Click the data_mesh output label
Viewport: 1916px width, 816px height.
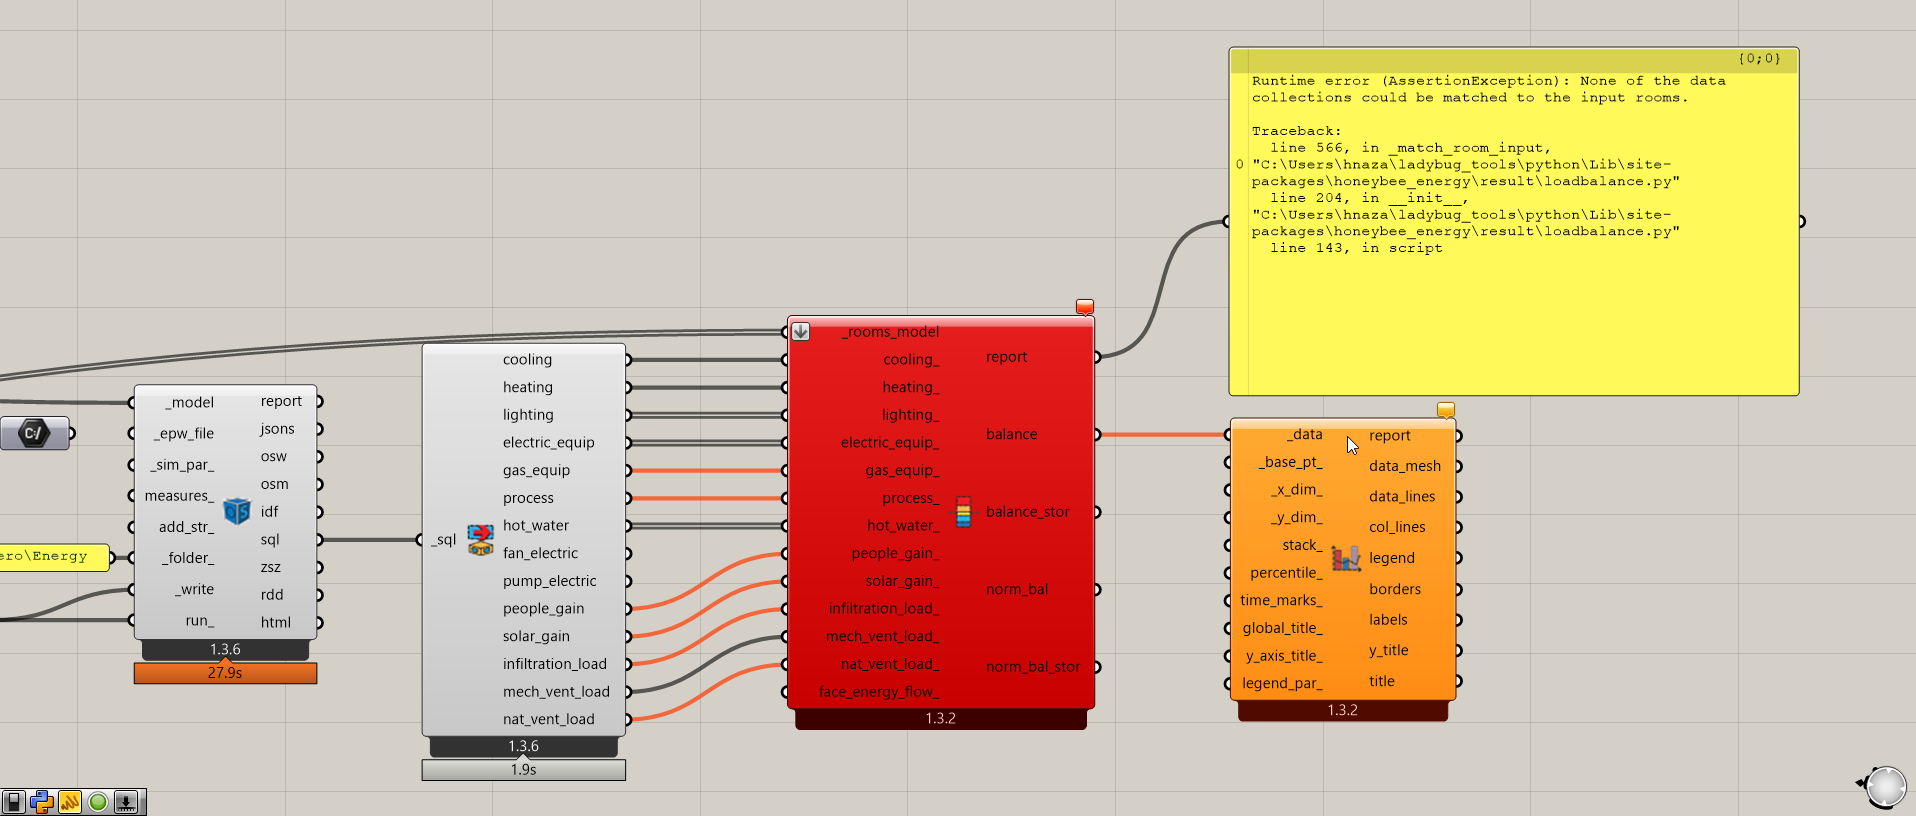[1405, 466]
